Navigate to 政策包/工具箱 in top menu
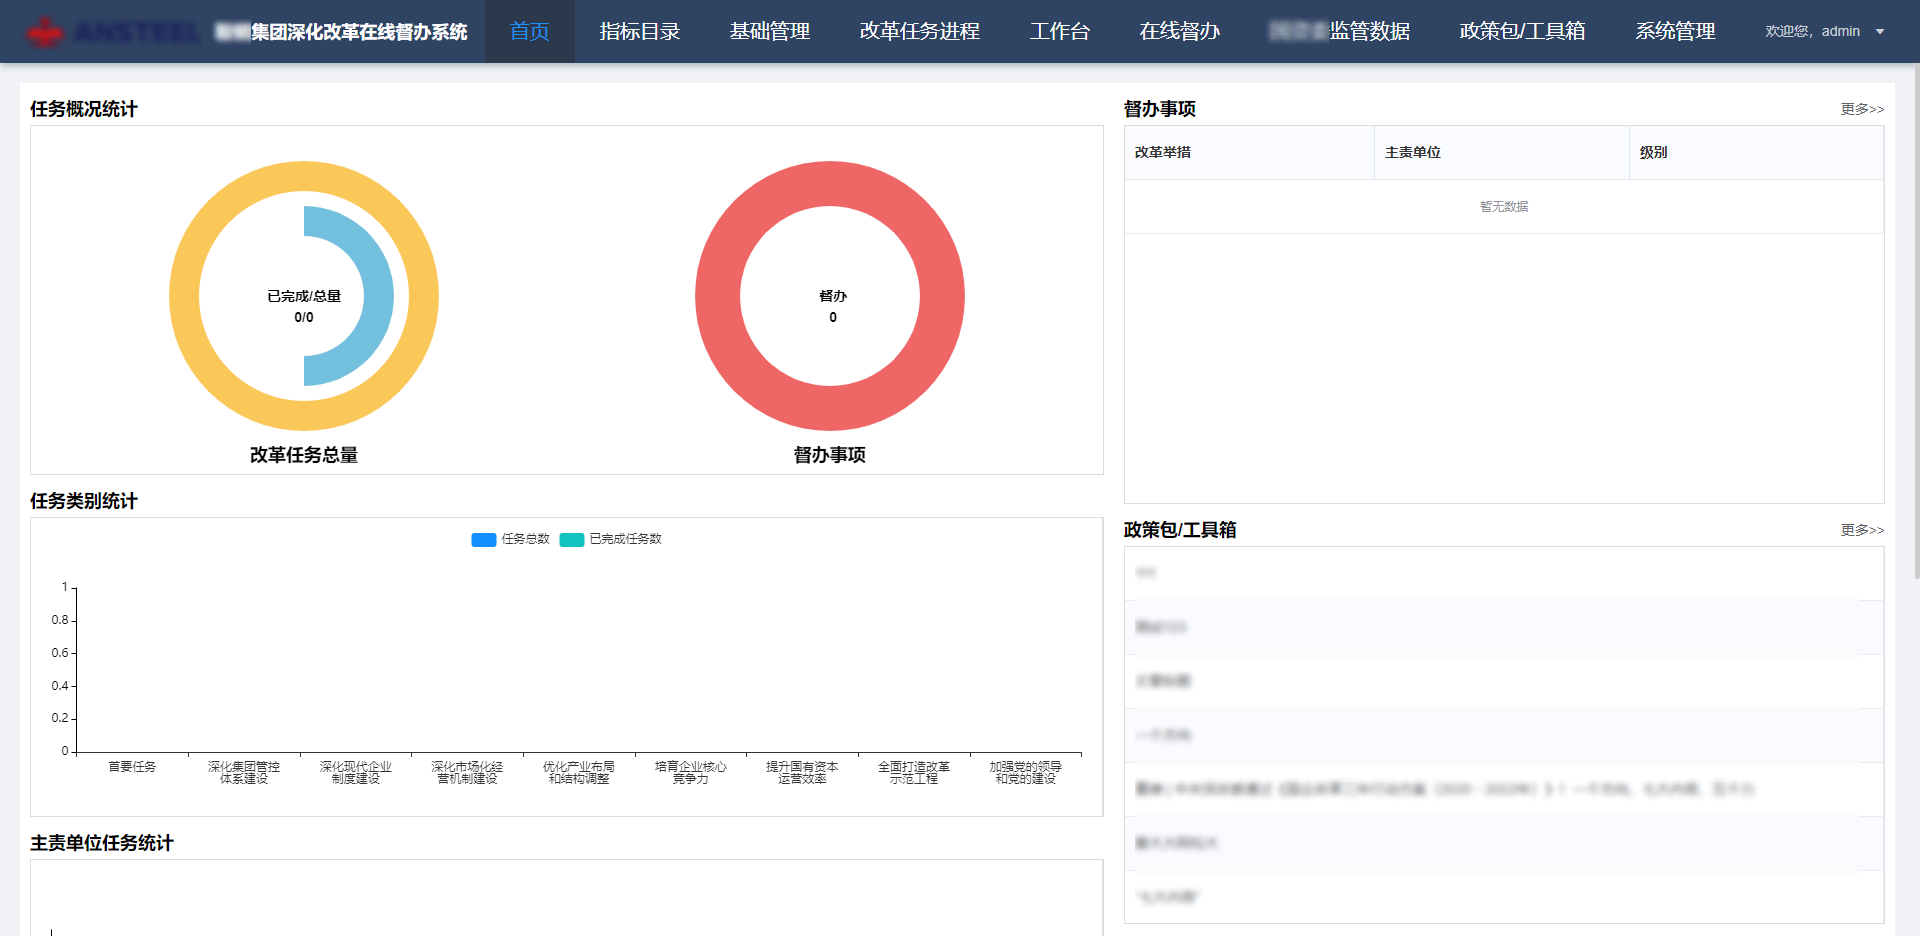This screenshot has height=936, width=1920. [1522, 32]
